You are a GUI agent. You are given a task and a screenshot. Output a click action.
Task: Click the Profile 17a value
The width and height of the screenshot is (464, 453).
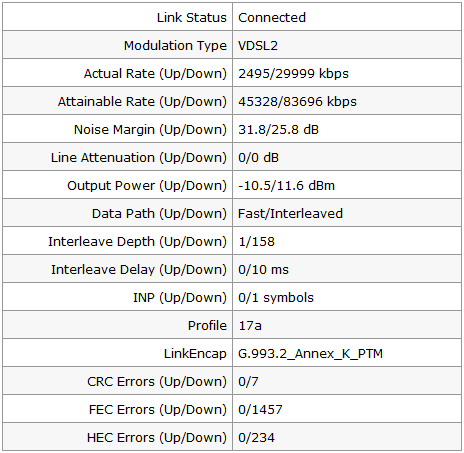250,326
